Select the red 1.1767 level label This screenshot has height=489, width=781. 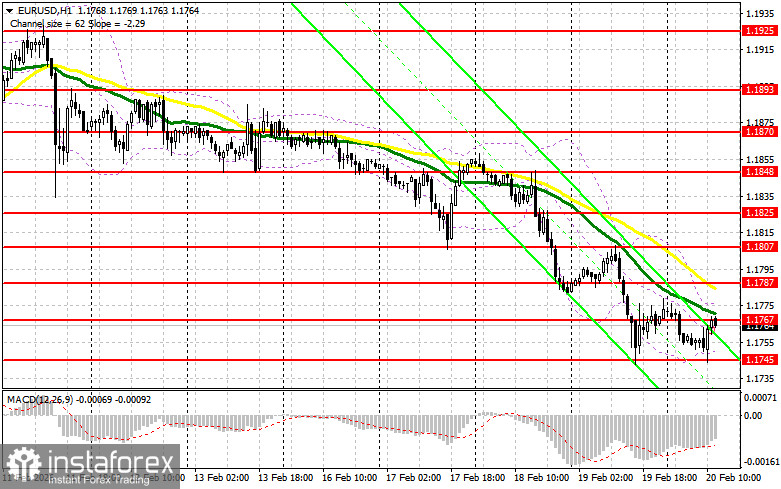tap(760, 319)
